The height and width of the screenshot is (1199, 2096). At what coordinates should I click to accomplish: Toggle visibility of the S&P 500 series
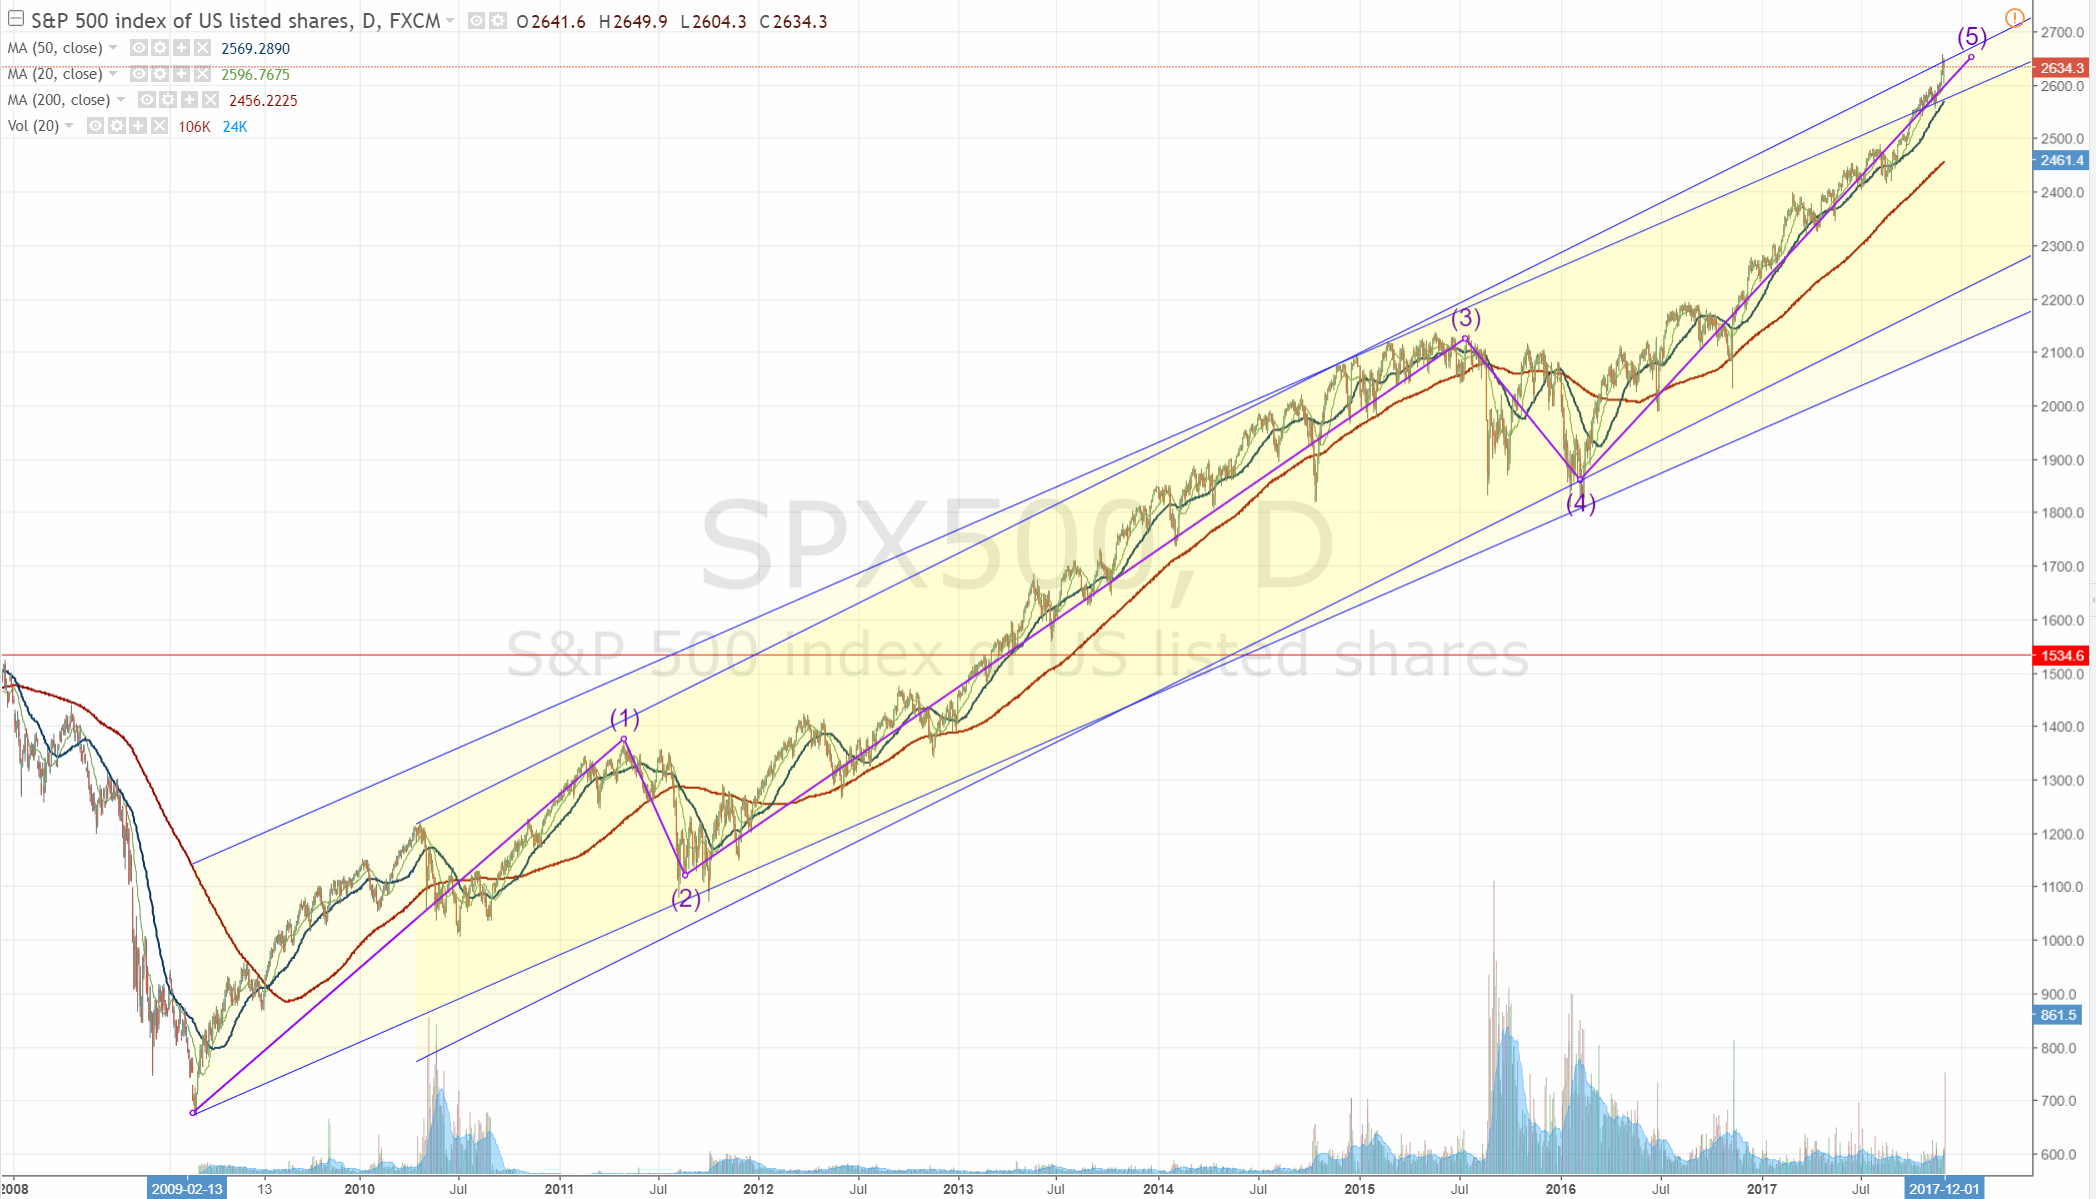(477, 21)
